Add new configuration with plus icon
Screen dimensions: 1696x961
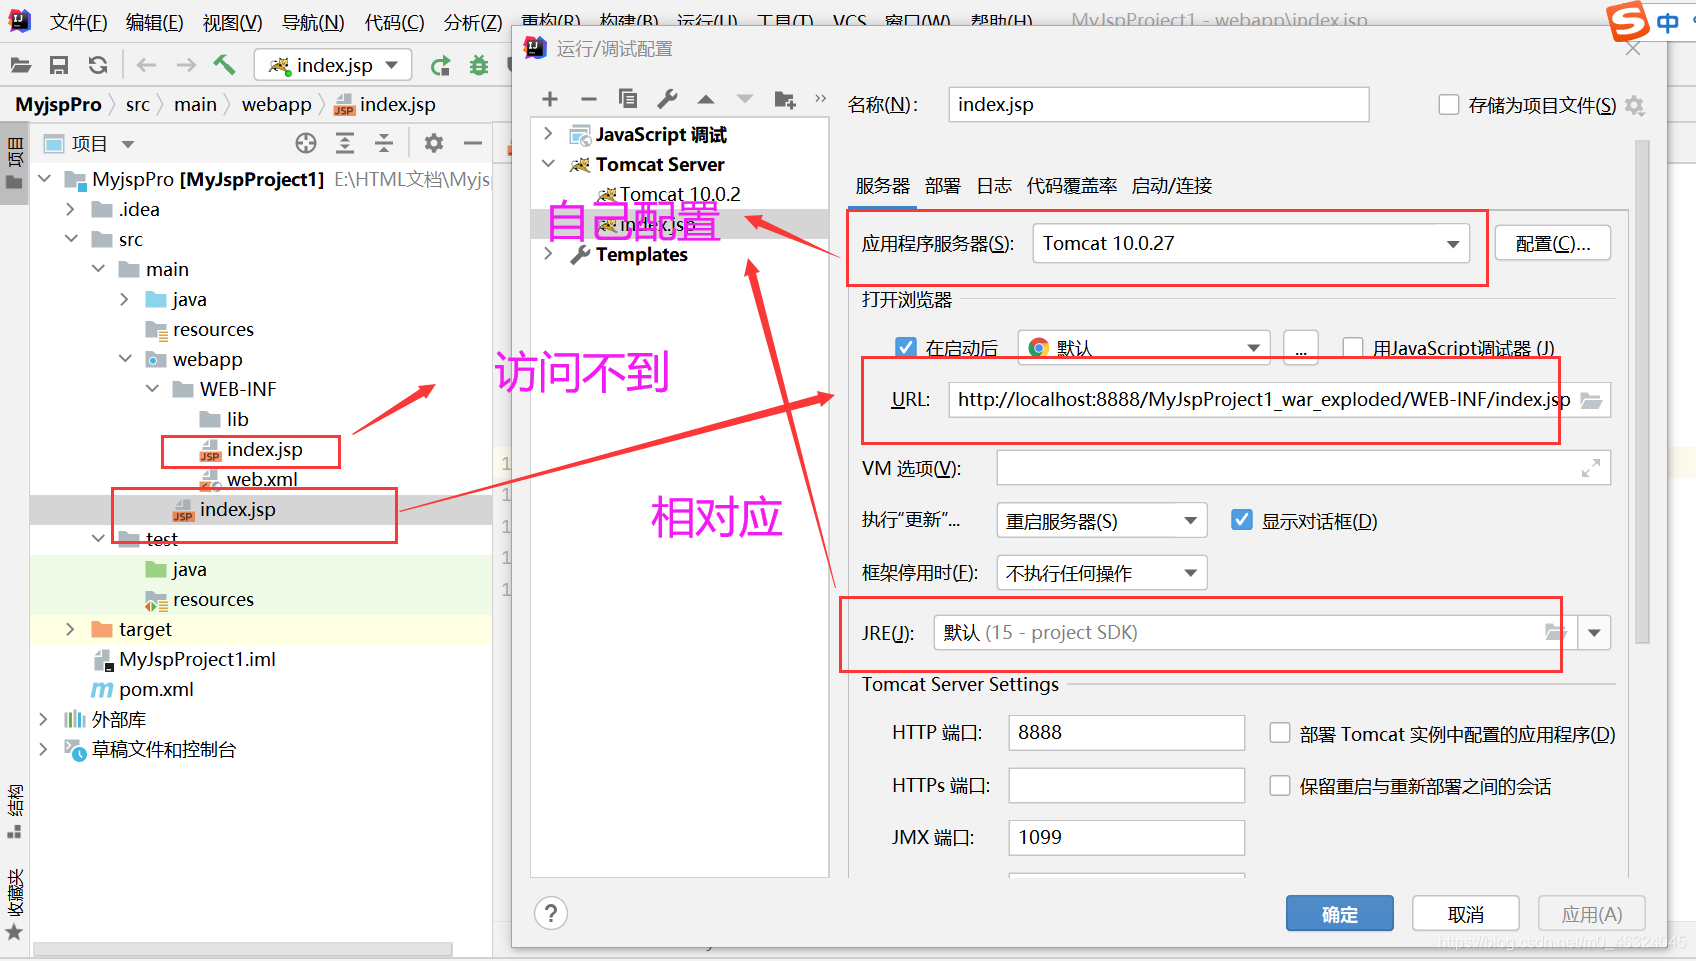tap(550, 99)
